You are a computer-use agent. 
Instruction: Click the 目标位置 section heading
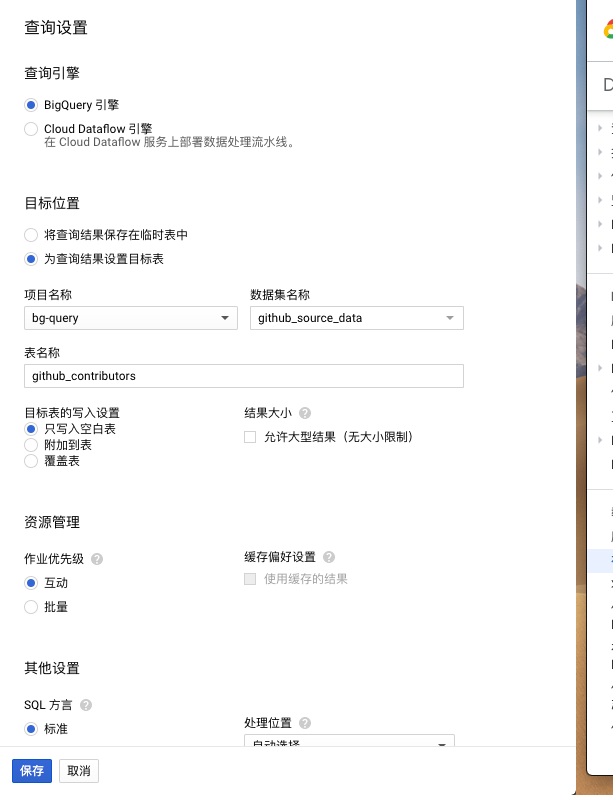52,203
